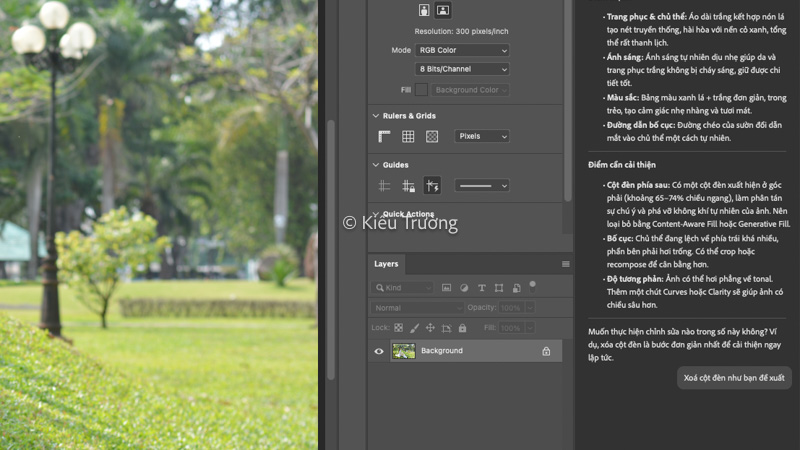Image resolution: width=800 pixels, height=450 pixels.
Task: Click the 'Điểm cần cải thiện' heading
Action: (622, 165)
